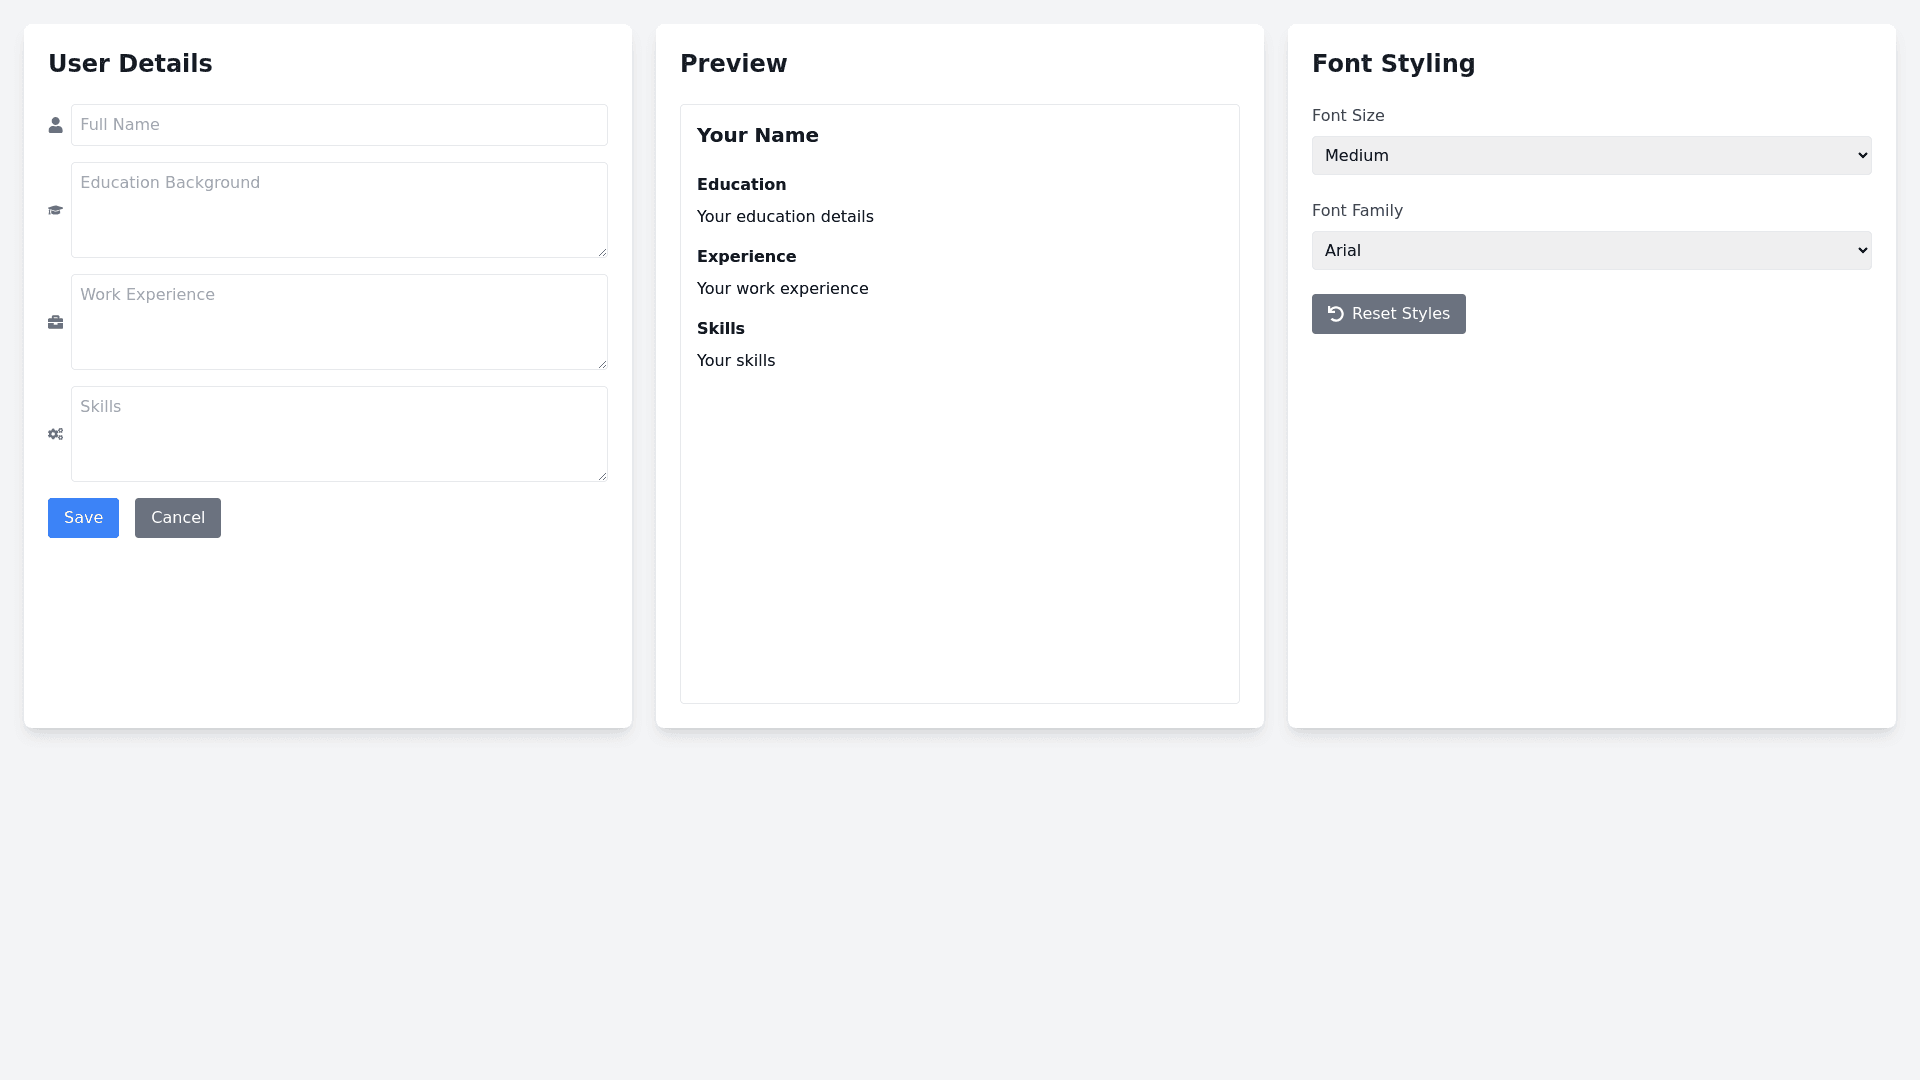Click the graduation cap education icon
The width and height of the screenshot is (1920, 1080).
55,210
